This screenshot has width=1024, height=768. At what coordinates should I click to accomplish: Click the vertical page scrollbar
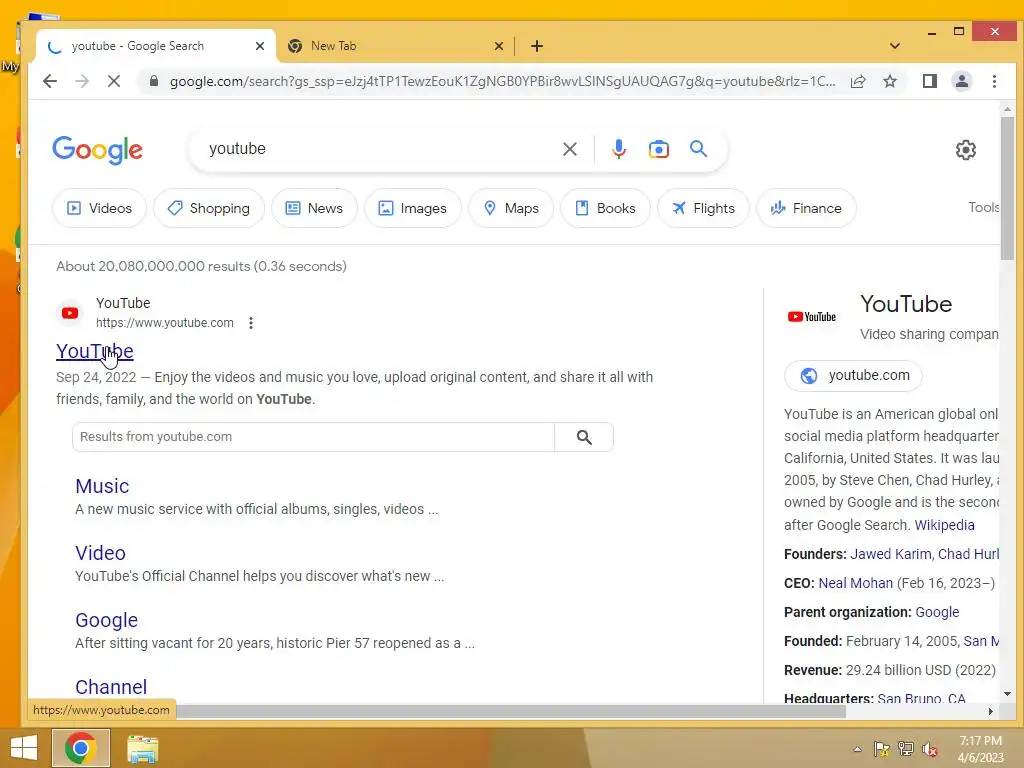pos(1007,188)
